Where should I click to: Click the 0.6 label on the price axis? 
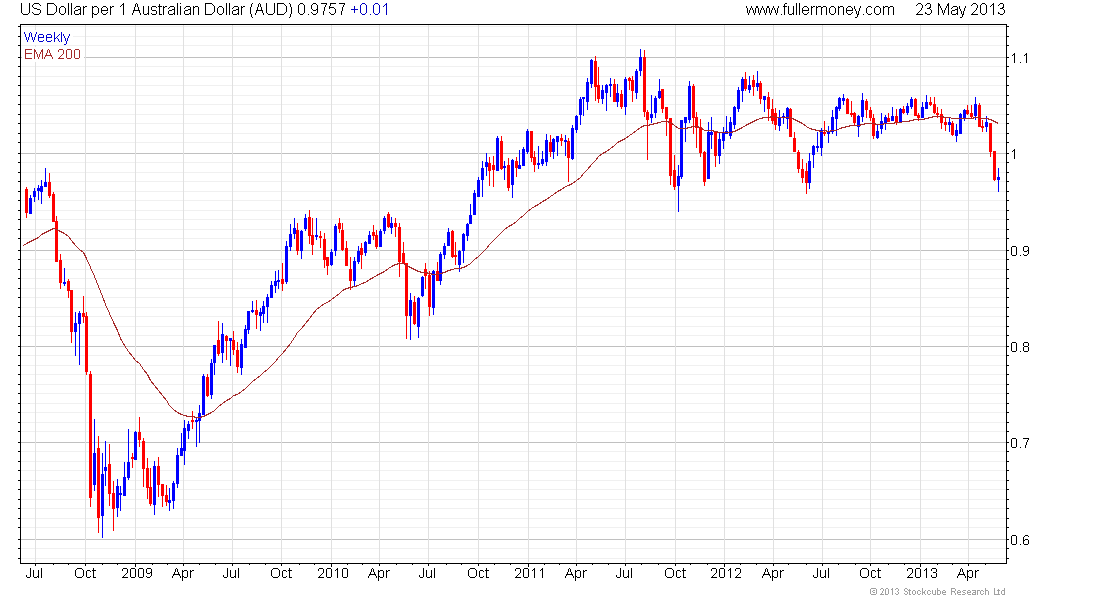pos(1020,540)
